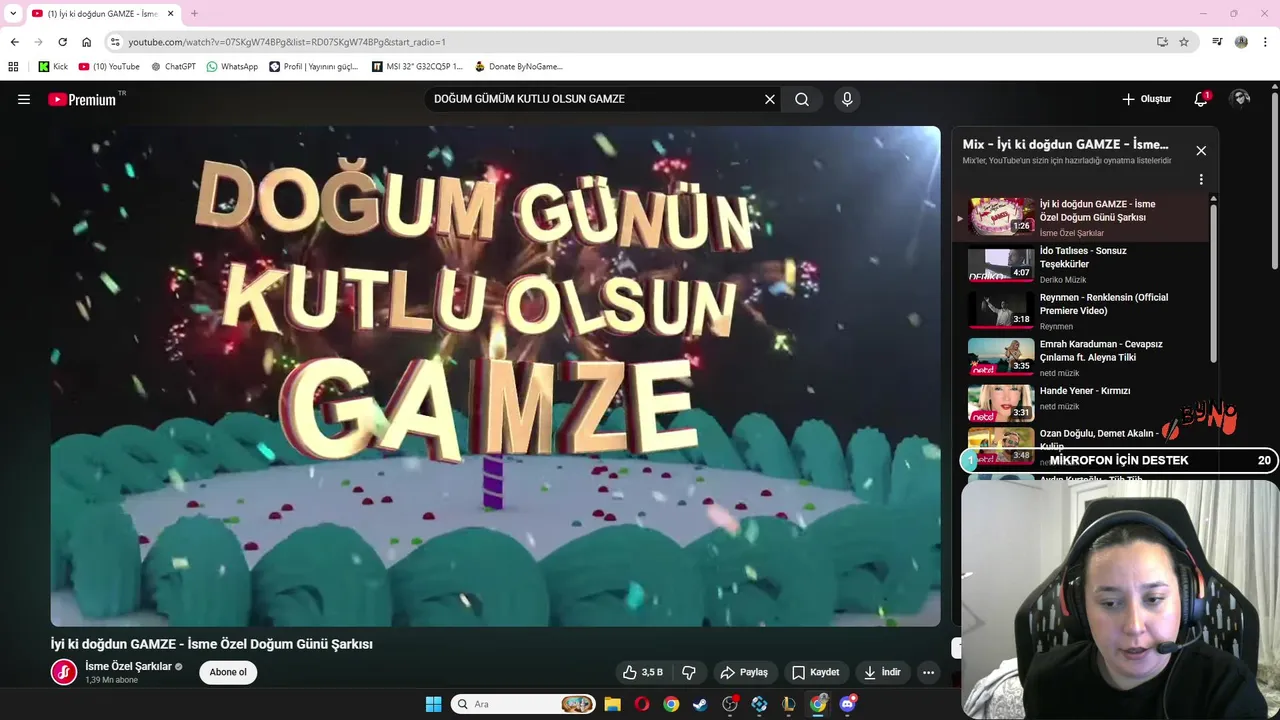Open the notifications bell
The image size is (1280, 720).
click(x=1201, y=99)
